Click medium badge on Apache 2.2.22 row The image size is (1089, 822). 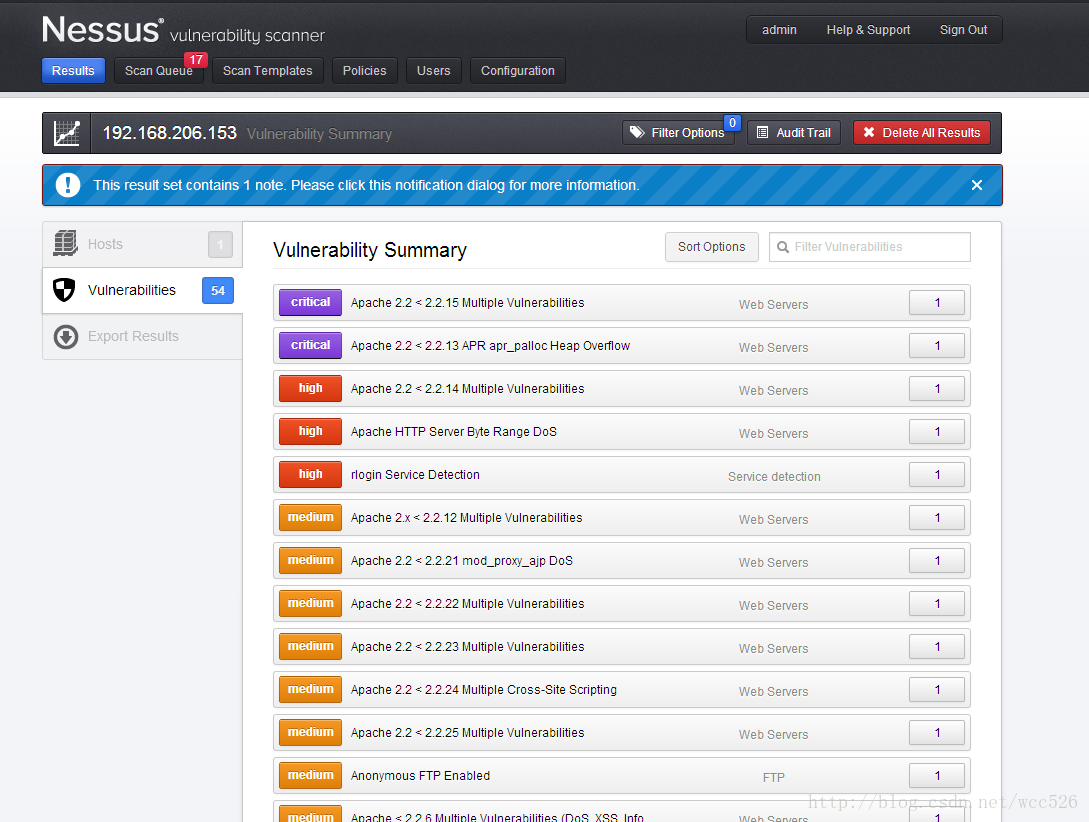(310, 604)
